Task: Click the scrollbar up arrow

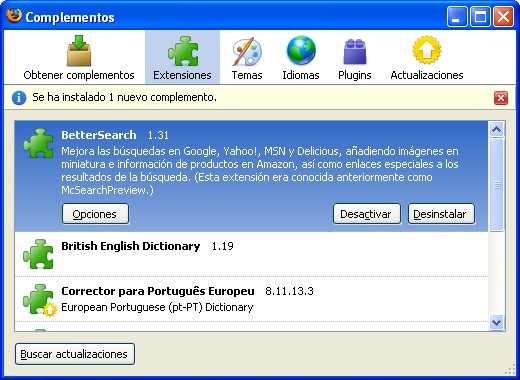Action: coord(497,129)
